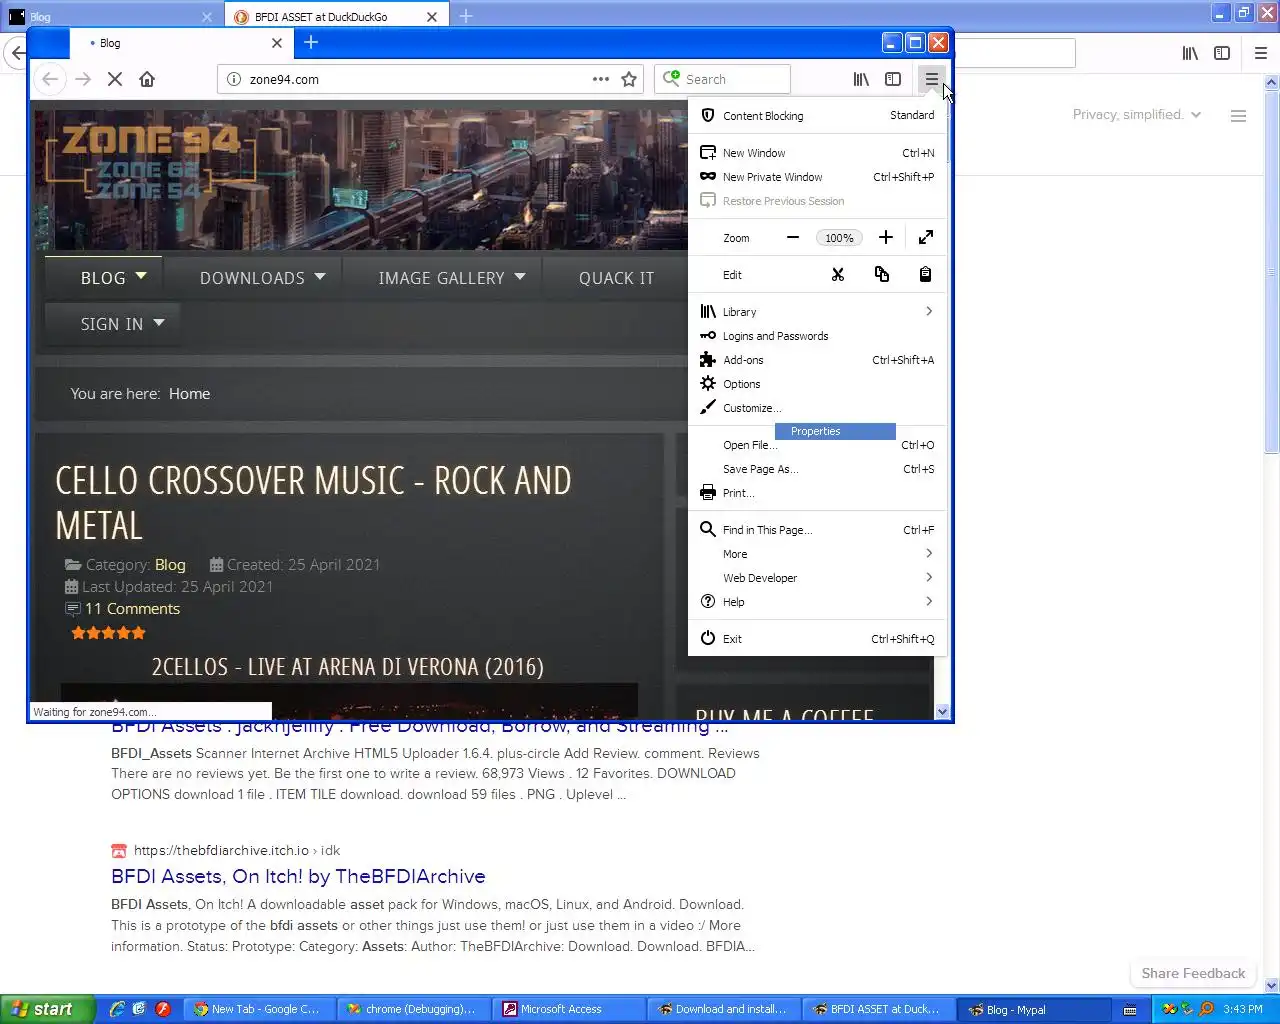Choose Save Page As... entry
Image resolution: width=1280 pixels, height=1024 pixels.
[817, 469]
